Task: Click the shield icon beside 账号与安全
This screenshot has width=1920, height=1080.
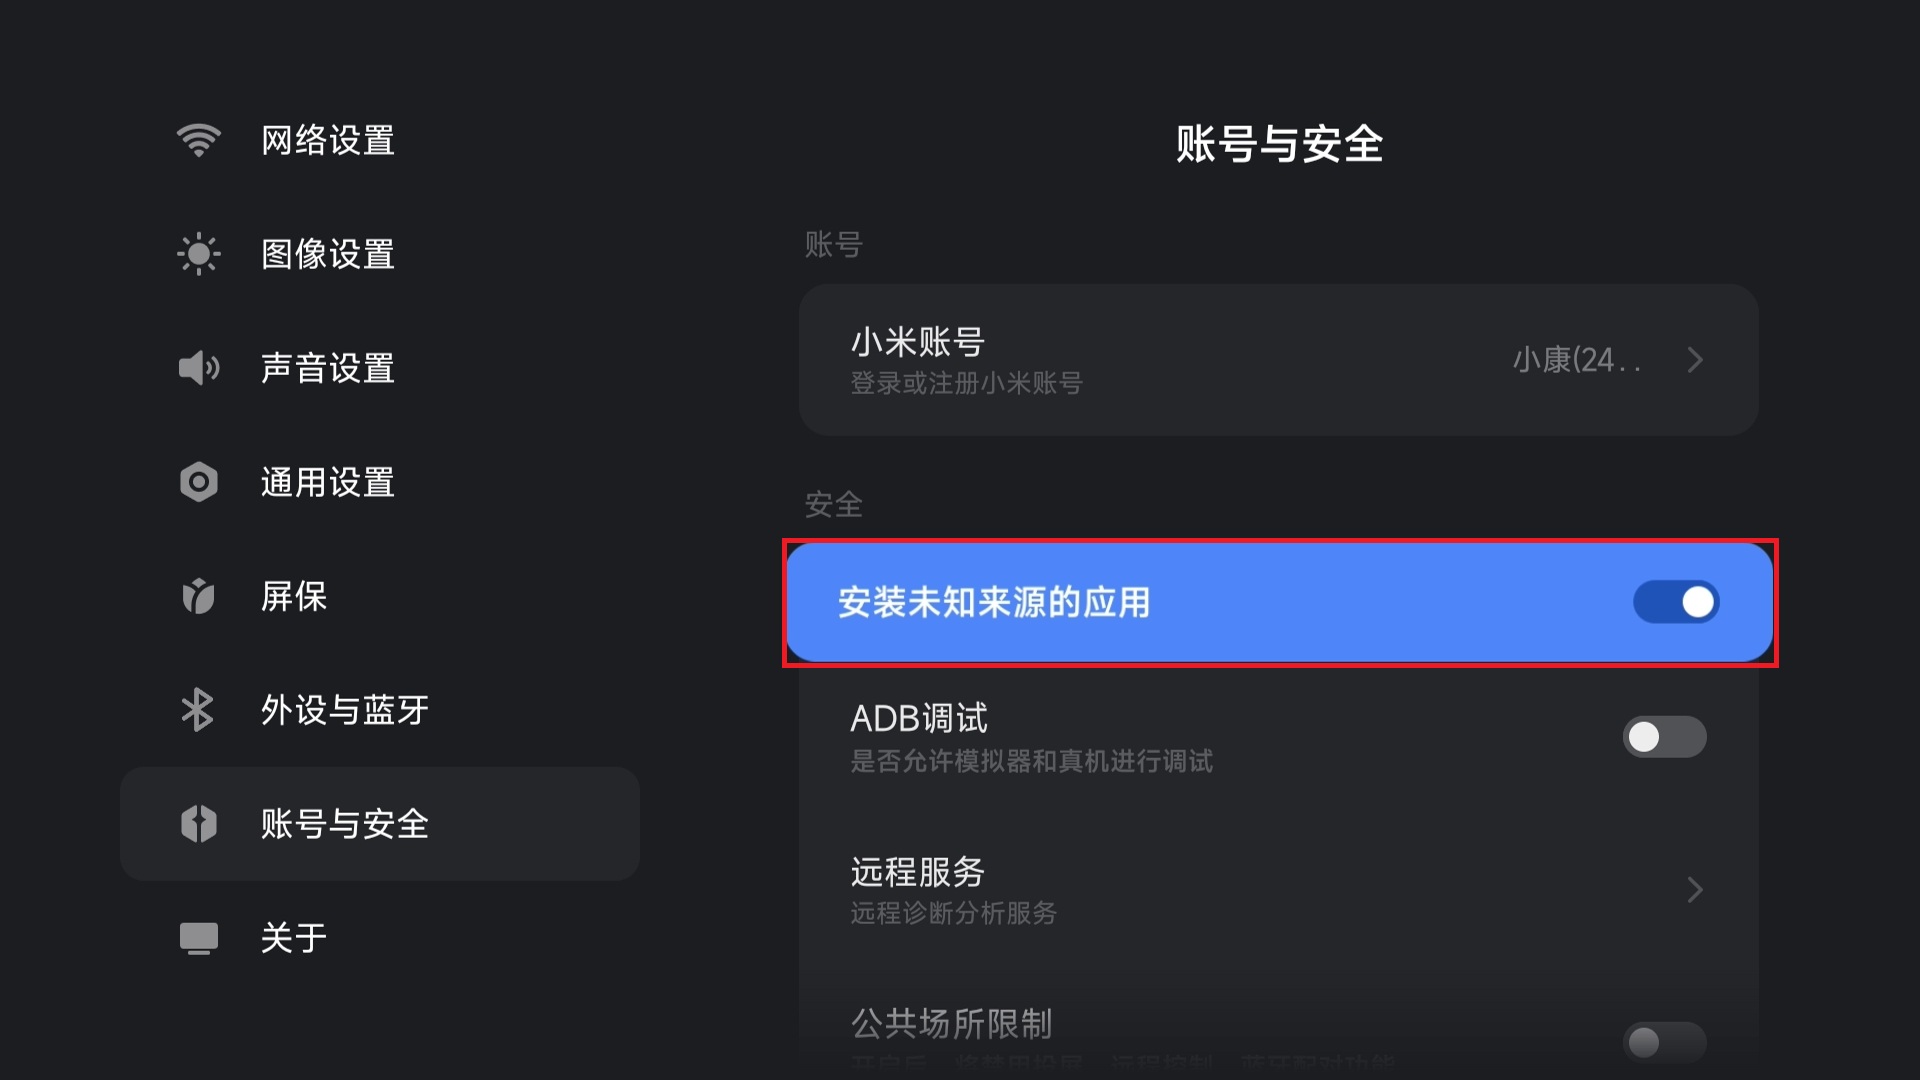Action: [x=199, y=824]
